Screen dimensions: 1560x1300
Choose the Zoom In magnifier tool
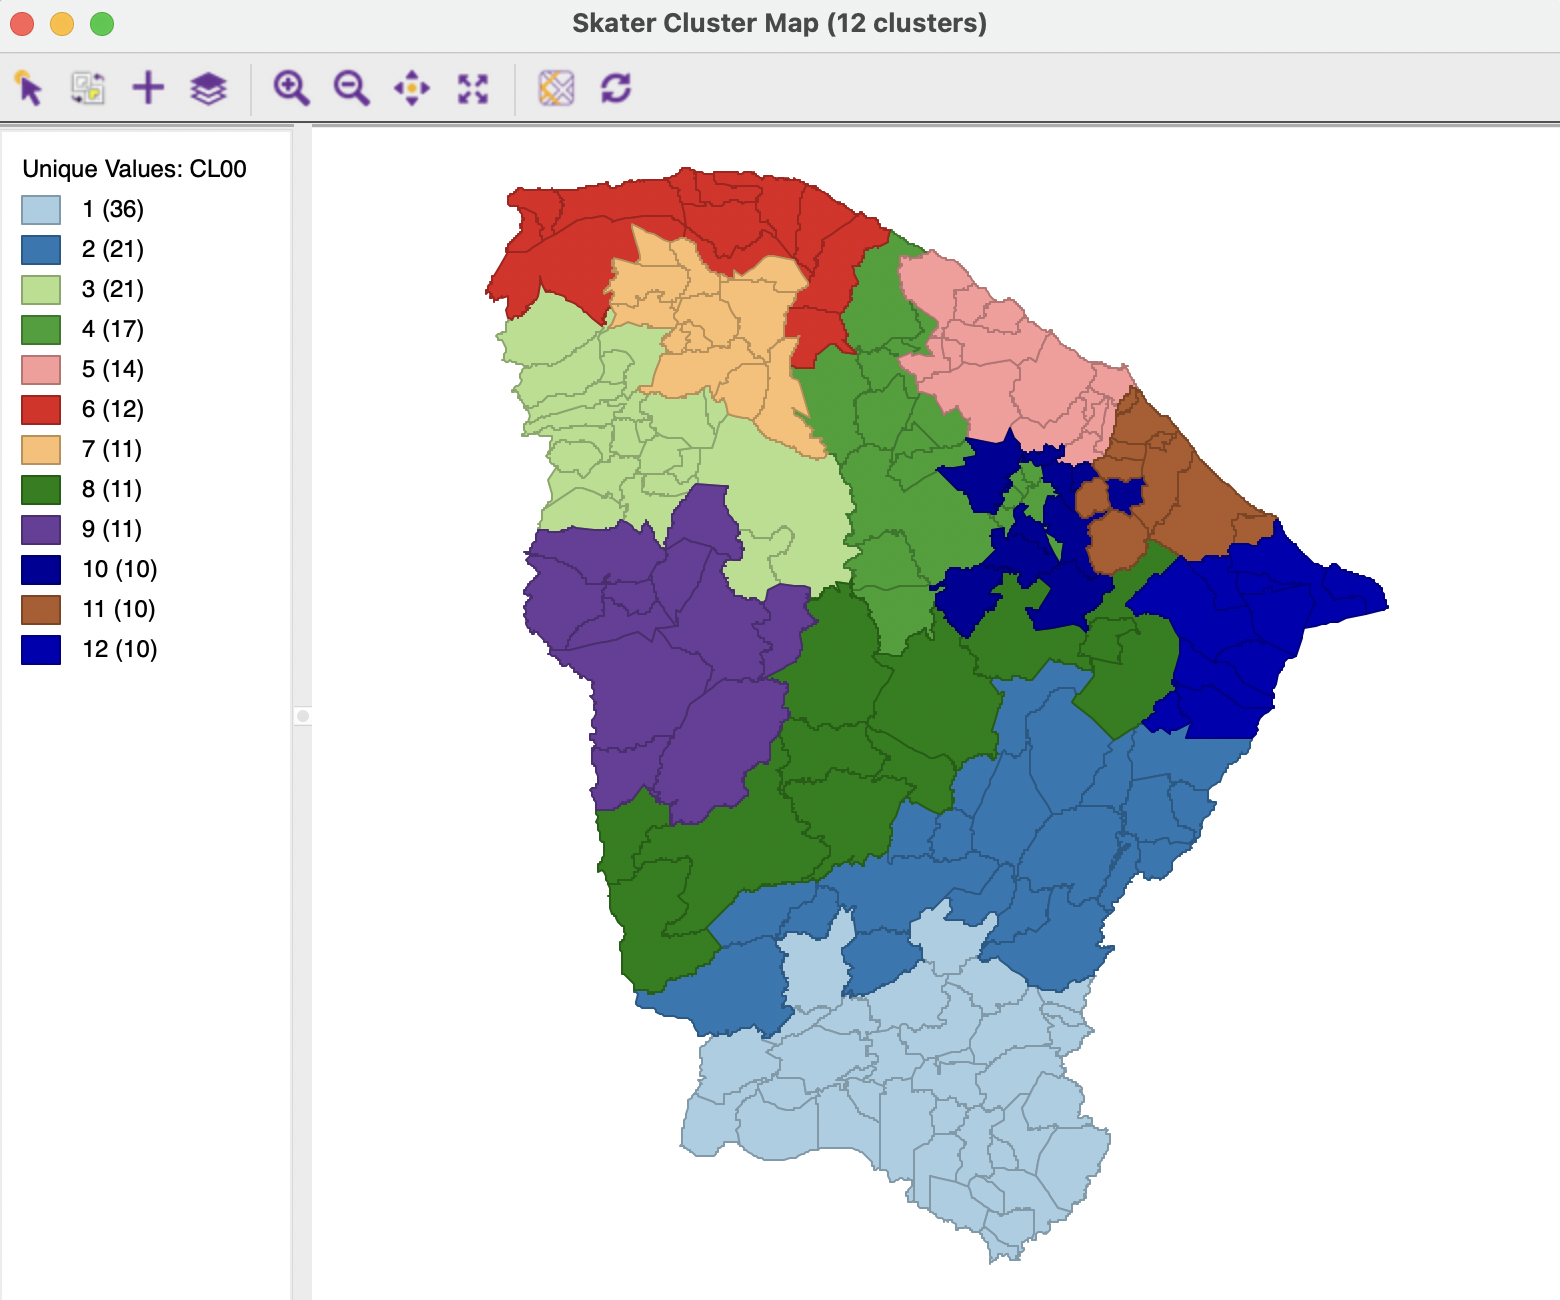click(291, 88)
